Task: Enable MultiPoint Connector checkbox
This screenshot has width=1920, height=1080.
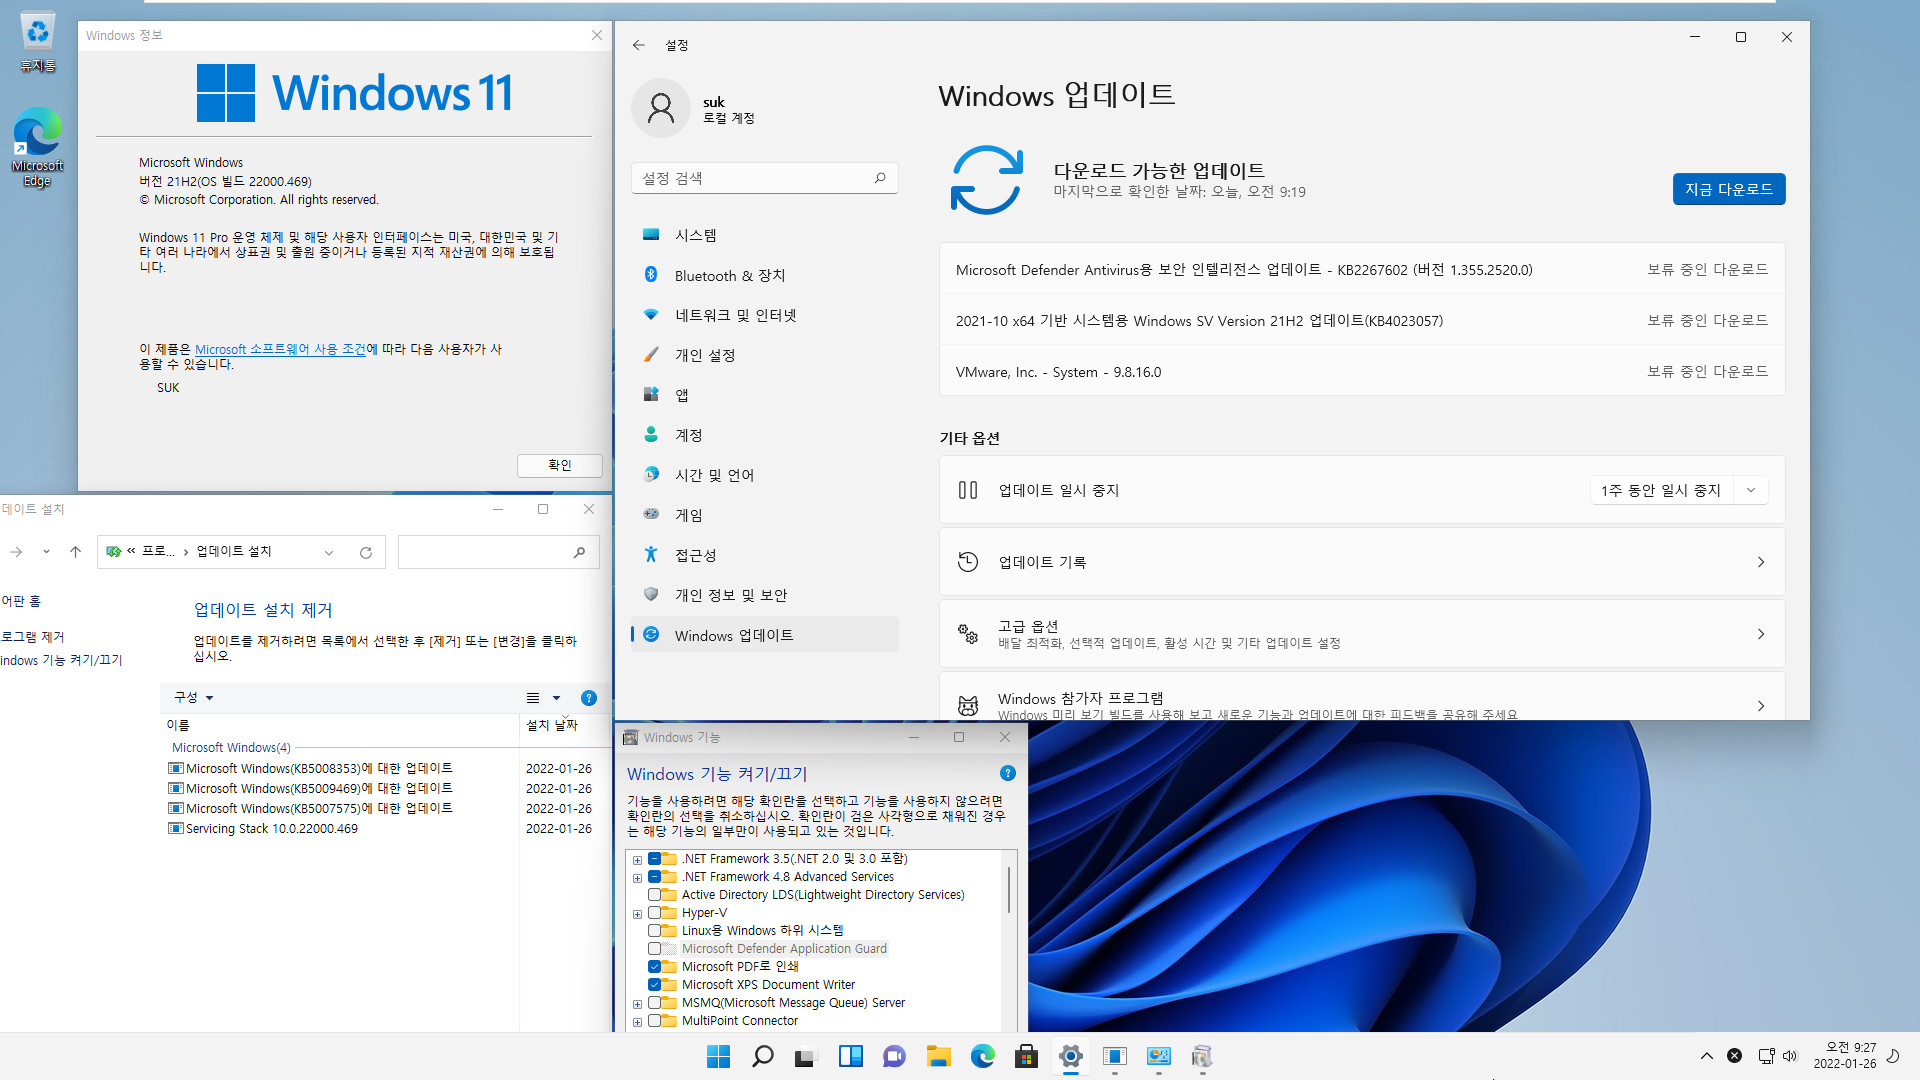Action: tap(654, 1021)
